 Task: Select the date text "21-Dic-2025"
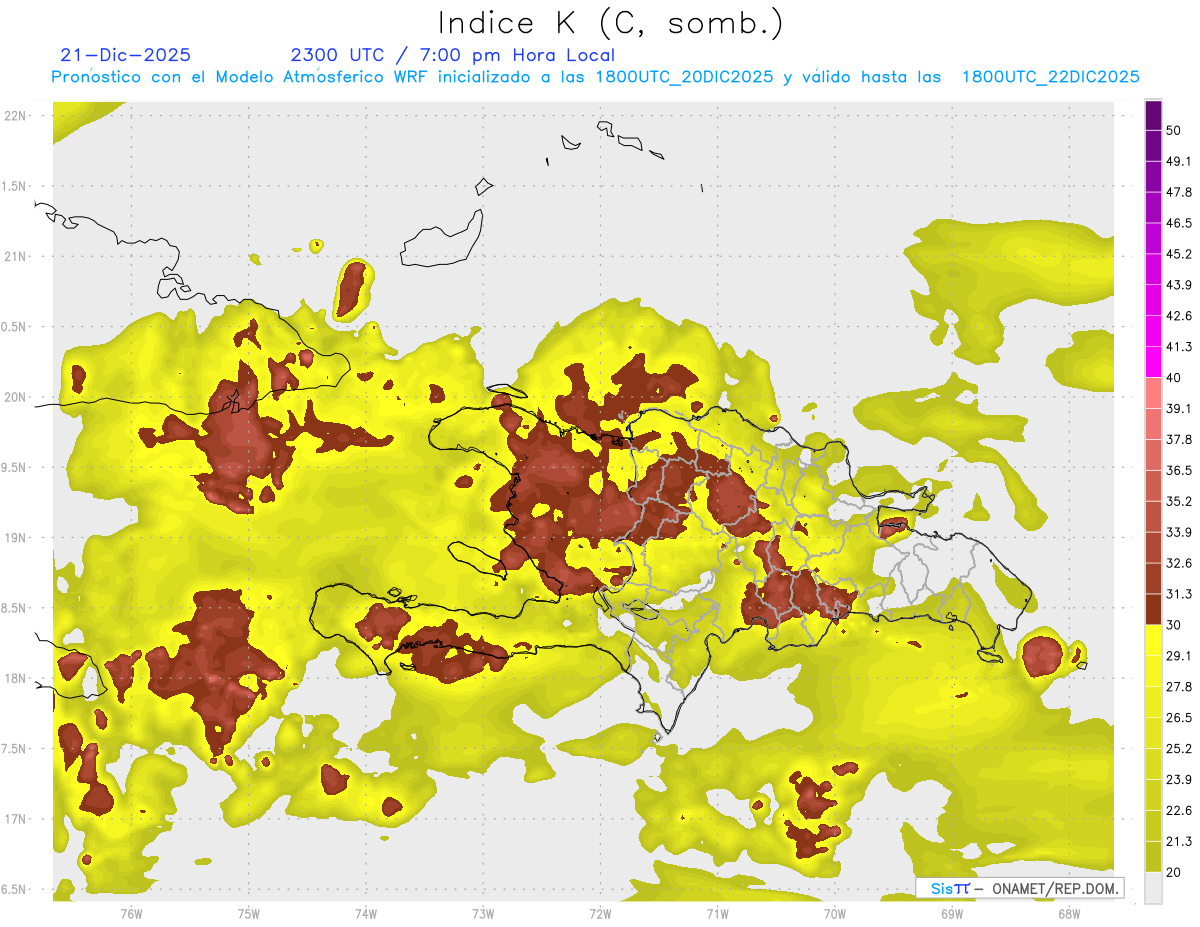tap(125, 55)
